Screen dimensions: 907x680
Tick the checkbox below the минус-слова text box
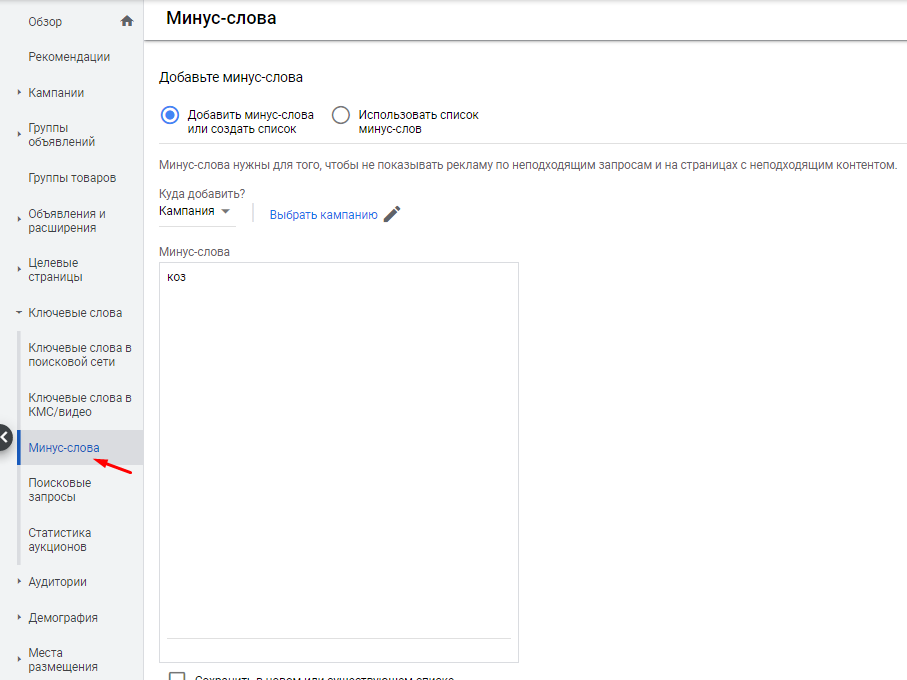pyautogui.click(x=177, y=676)
